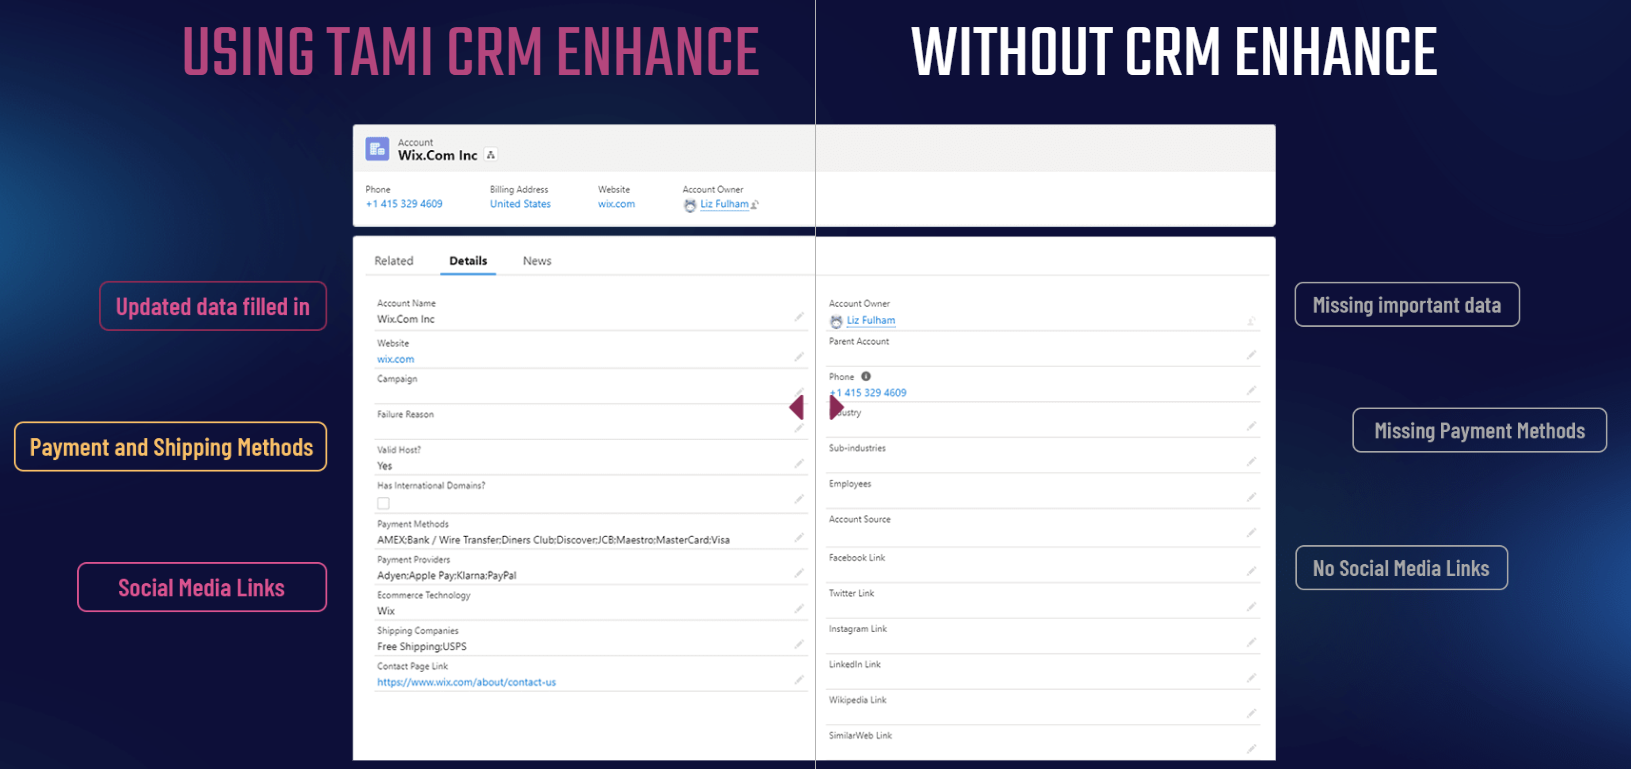1631x769 pixels.
Task: Click the LinkedIn Link edit pencil
Action: click(x=1251, y=678)
